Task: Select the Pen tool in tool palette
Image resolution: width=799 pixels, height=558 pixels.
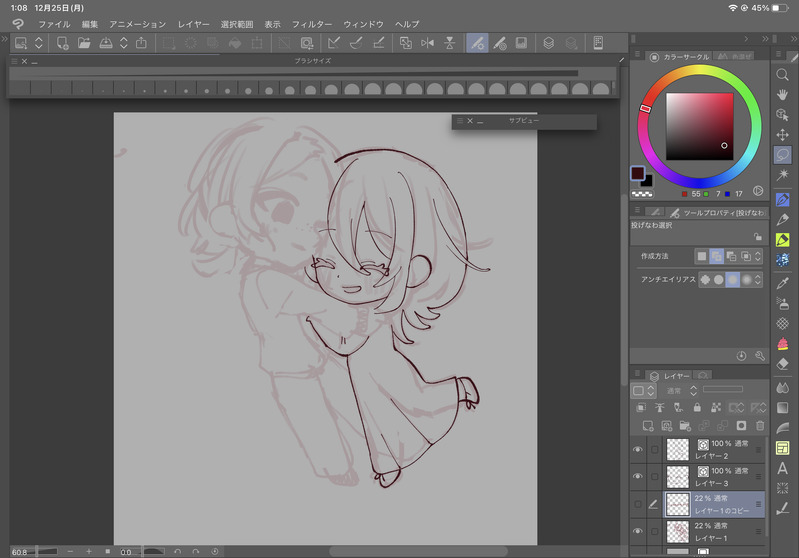Action: coord(782,199)
